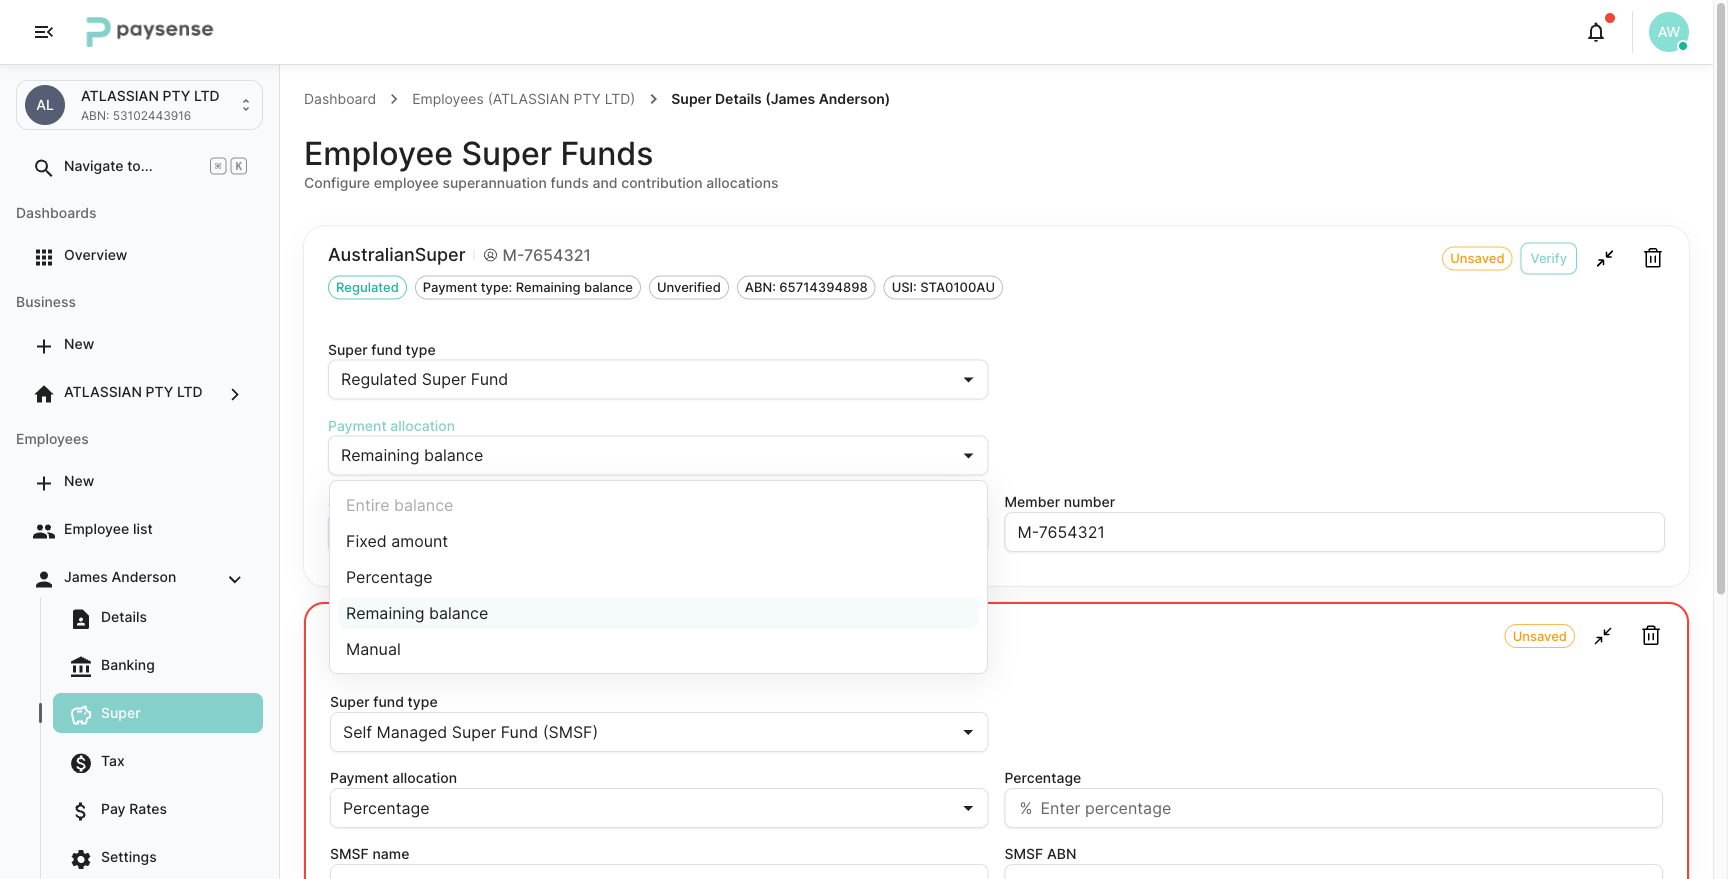
Task: Click the Banking institution icon
Action: [81, 667]
